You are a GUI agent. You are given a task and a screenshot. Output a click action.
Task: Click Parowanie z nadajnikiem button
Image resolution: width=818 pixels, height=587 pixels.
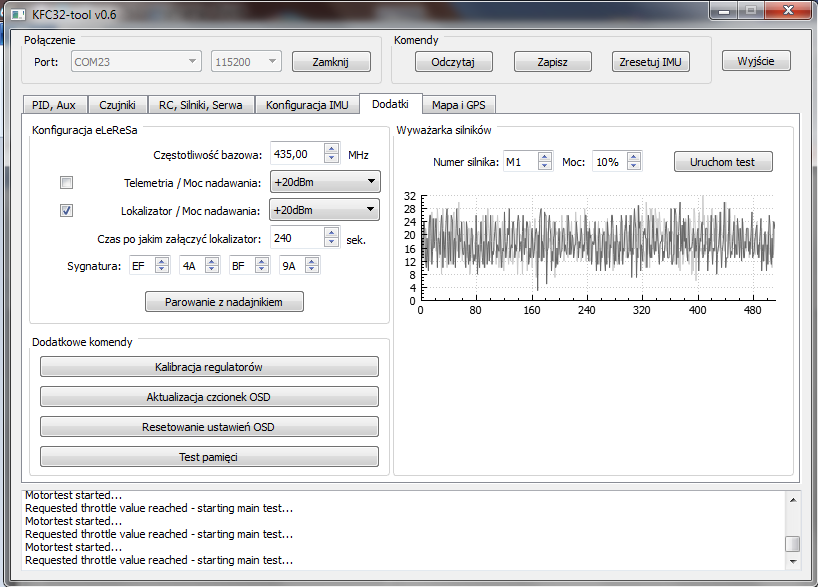224,301
